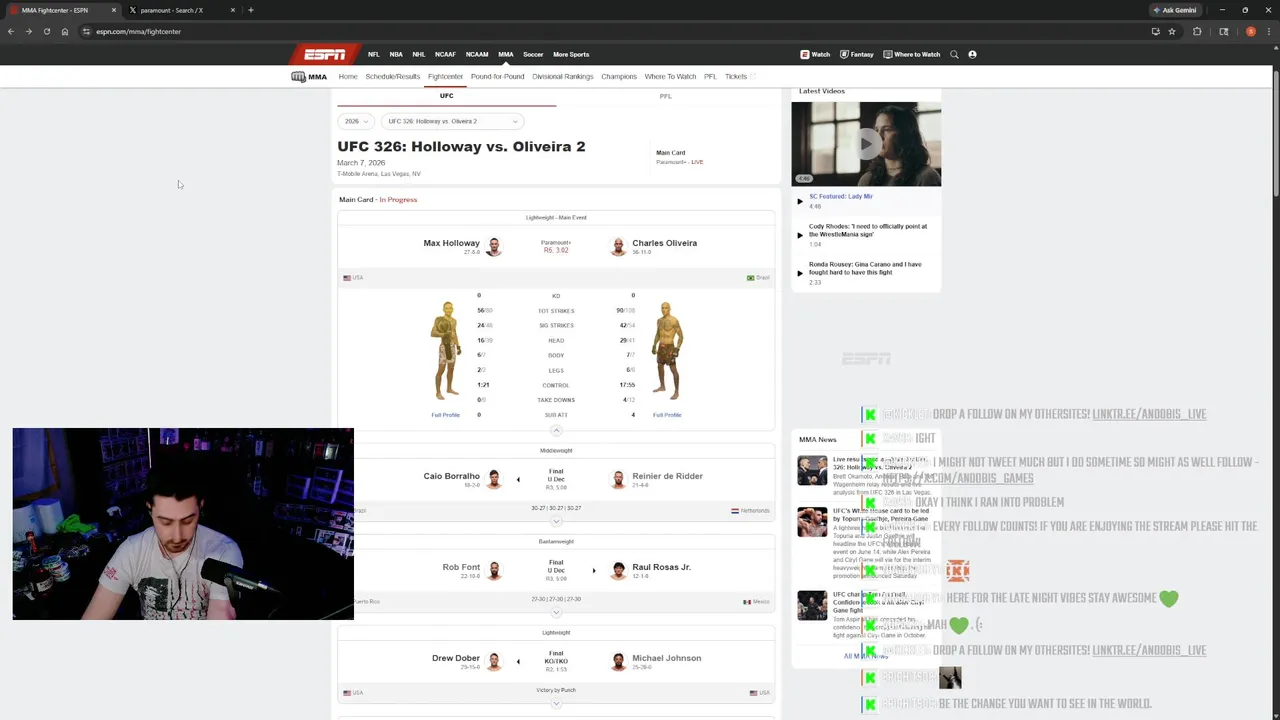The height and width of the screenshot is (720, 1280).
Task: Open the Schedule/Results page
Action: pyautogui.click(x=392, y=76)
